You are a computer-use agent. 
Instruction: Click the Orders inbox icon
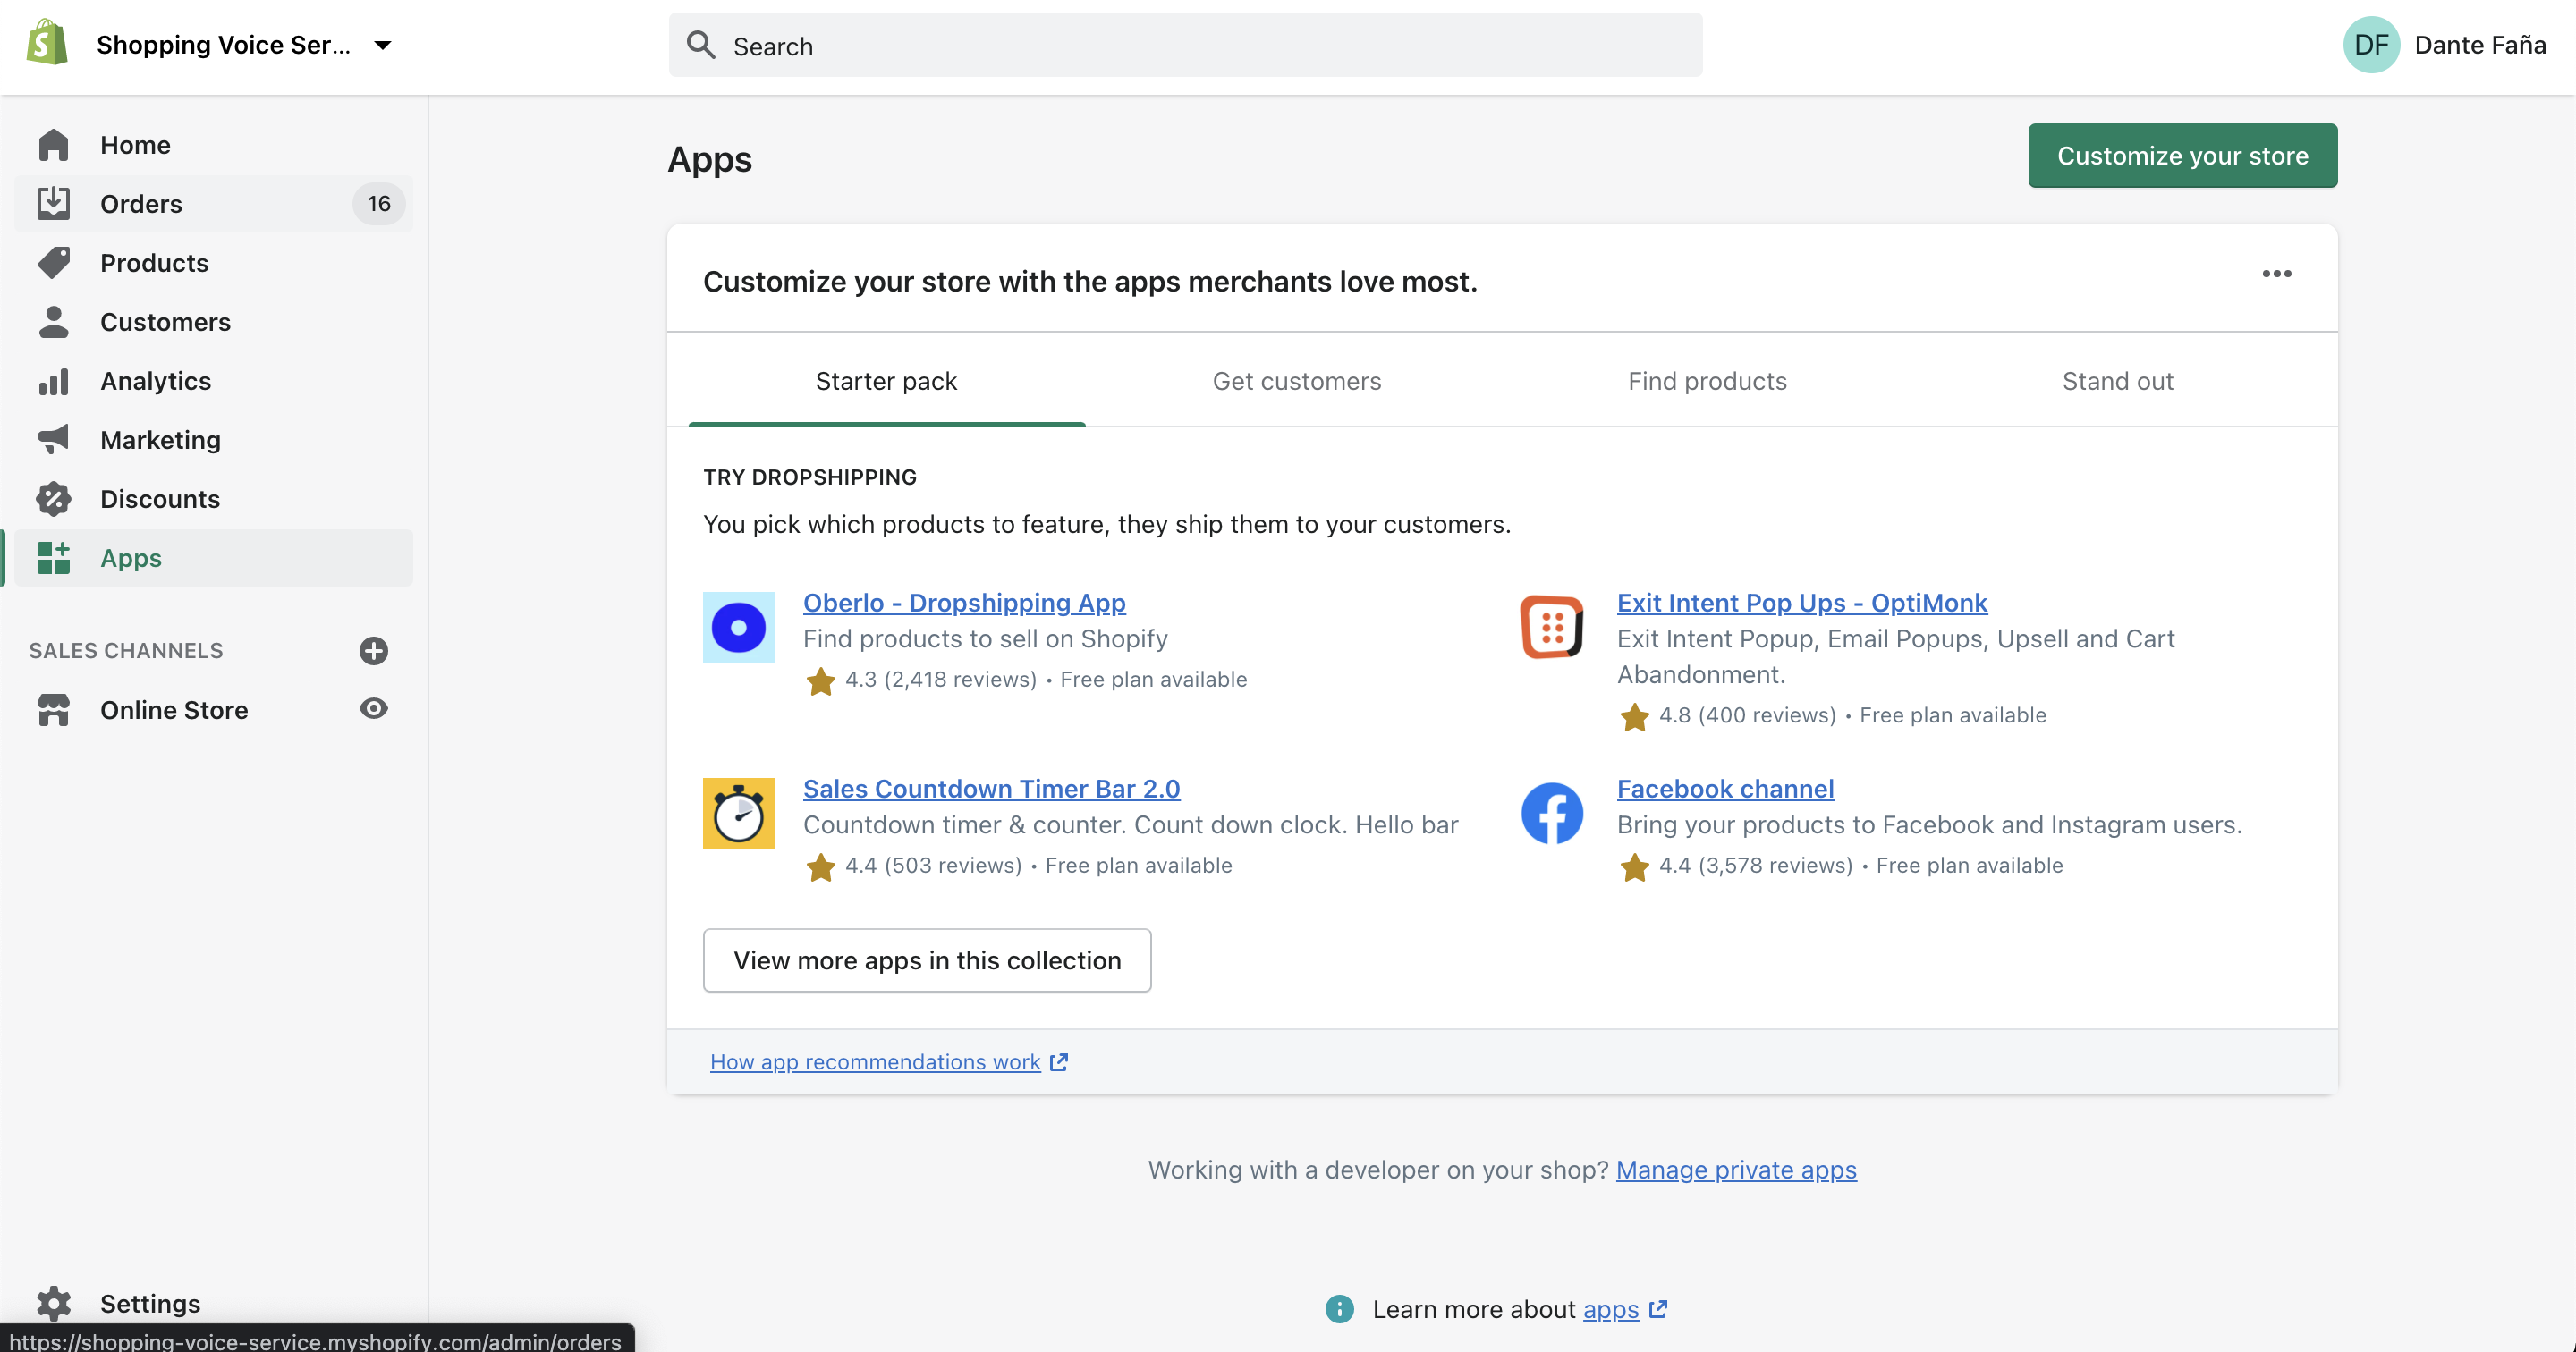click(54, 204)
